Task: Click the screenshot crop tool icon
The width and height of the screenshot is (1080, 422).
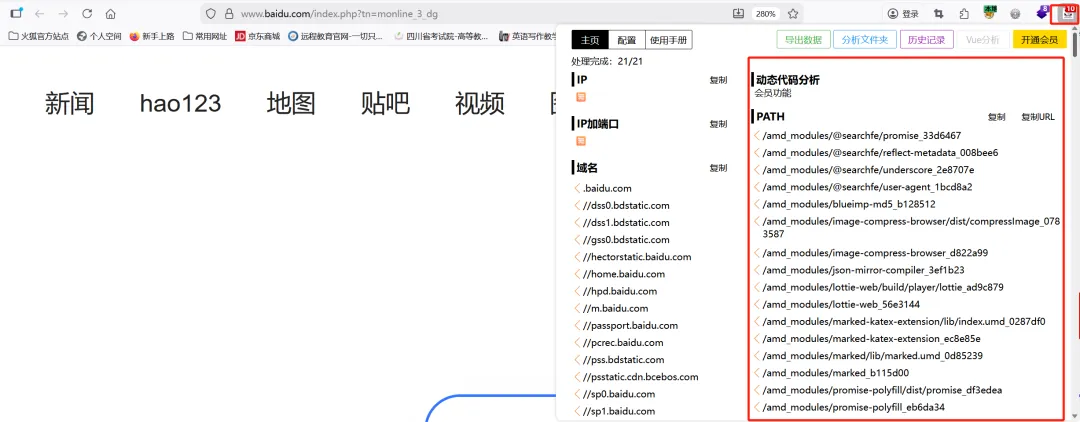Action: point(939,14)
